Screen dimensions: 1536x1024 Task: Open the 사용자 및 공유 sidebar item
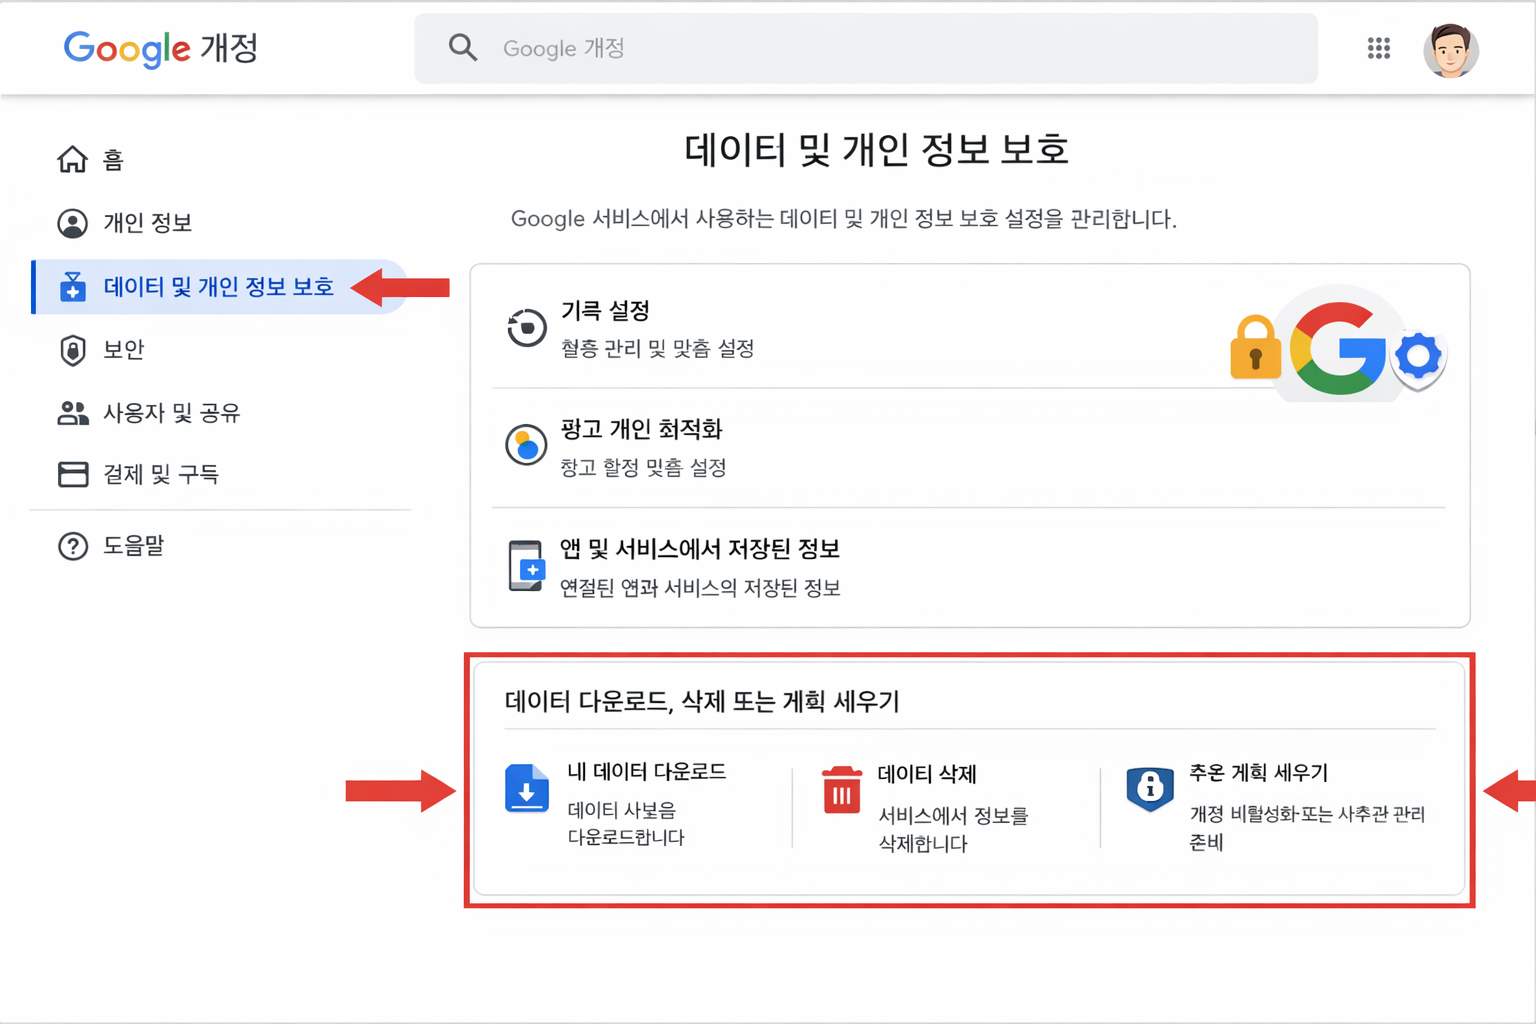[220, 413]
